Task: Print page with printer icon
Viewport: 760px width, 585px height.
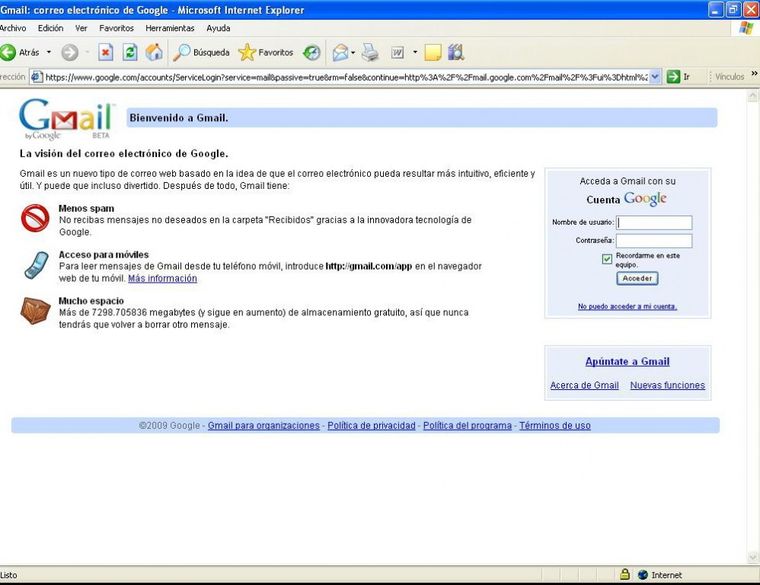Action: (x=370, y=52)
